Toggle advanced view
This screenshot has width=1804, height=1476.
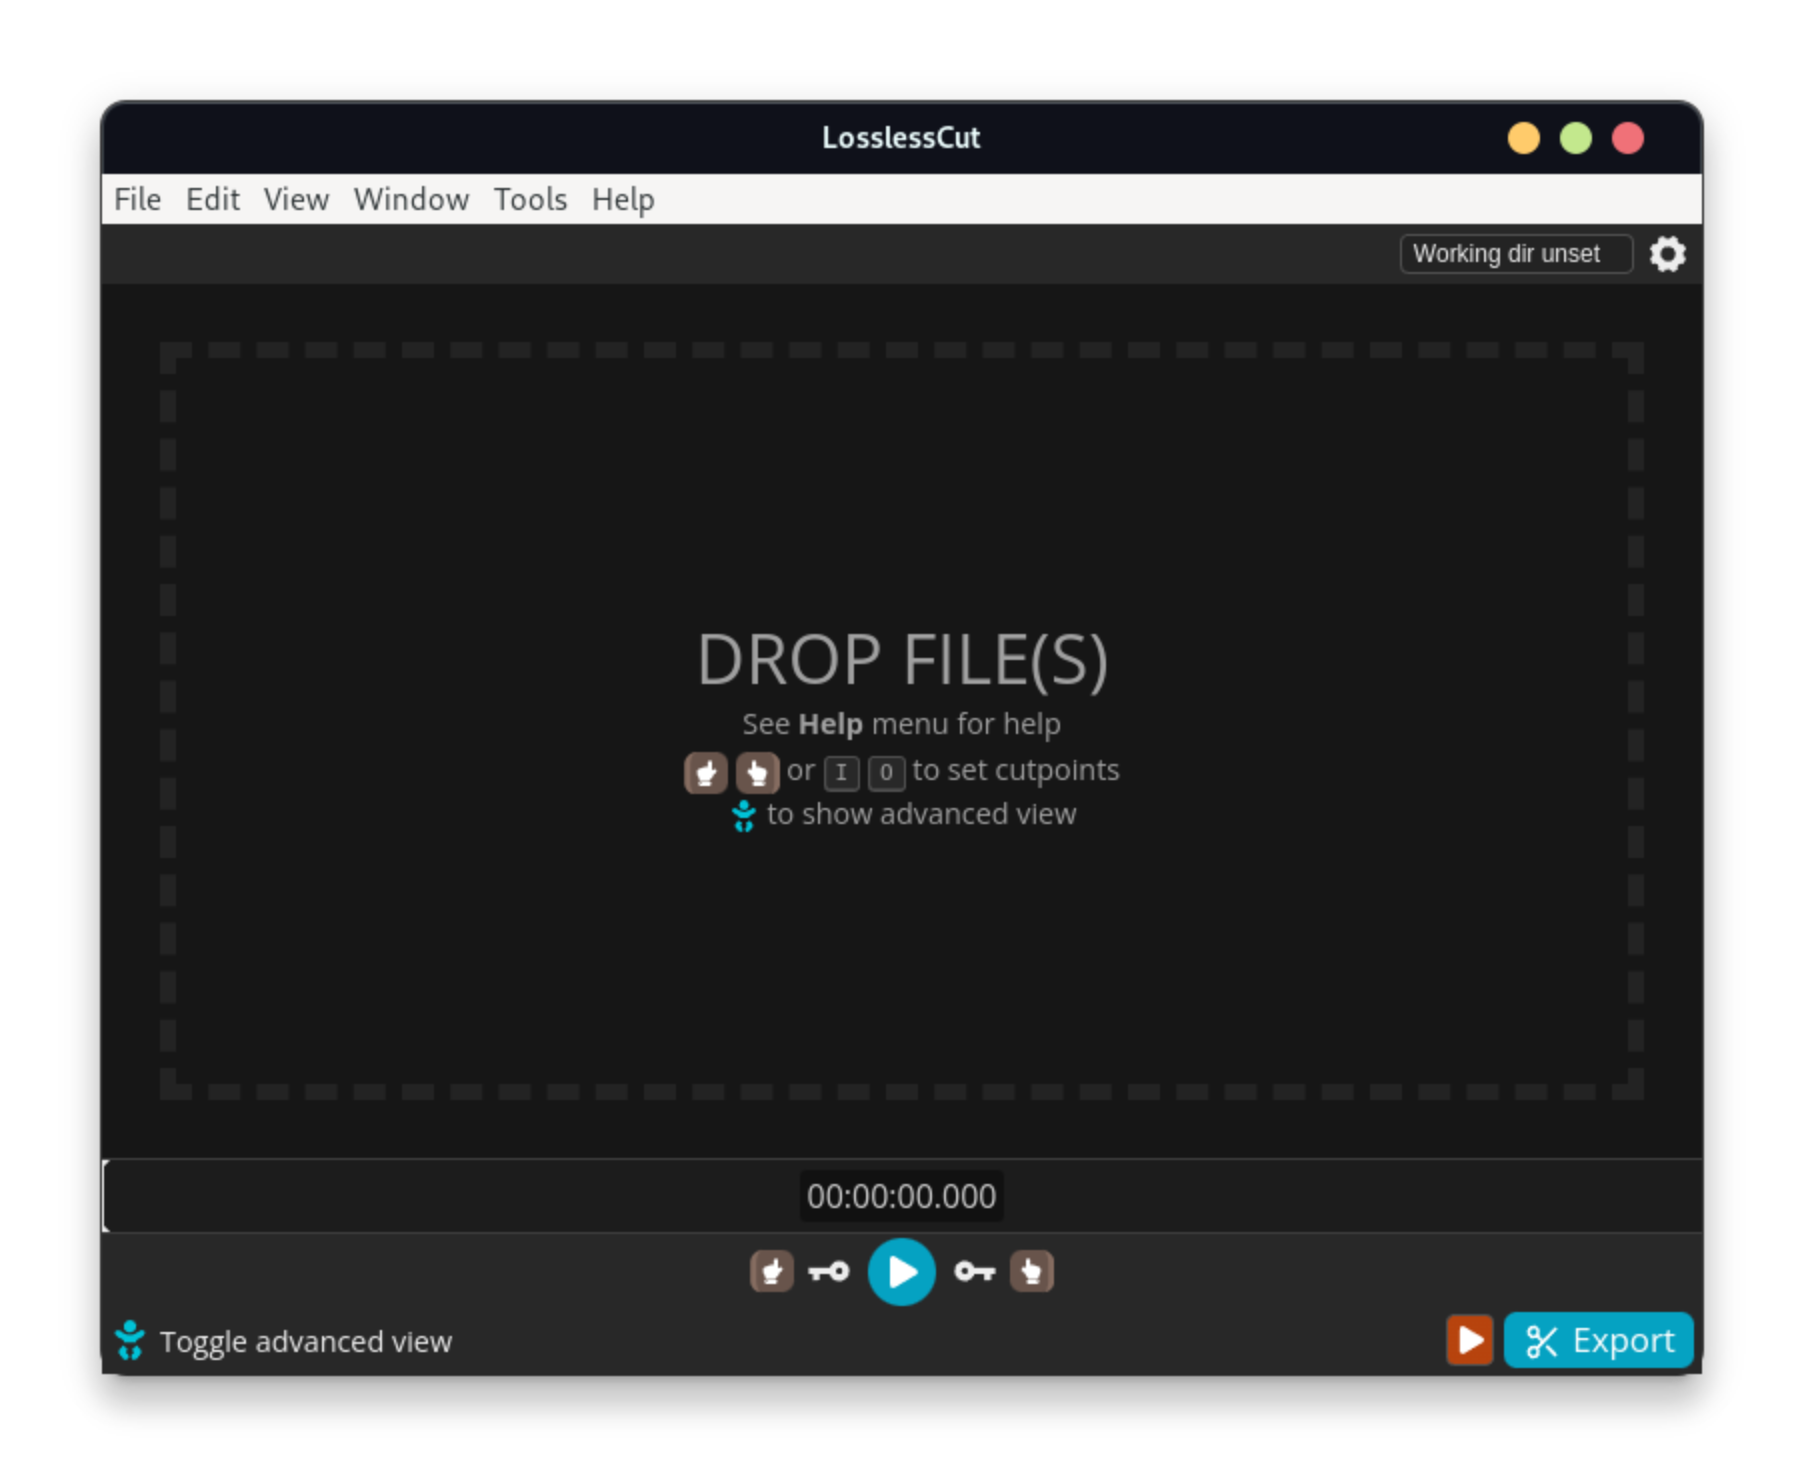click(x=306, y=1341)
